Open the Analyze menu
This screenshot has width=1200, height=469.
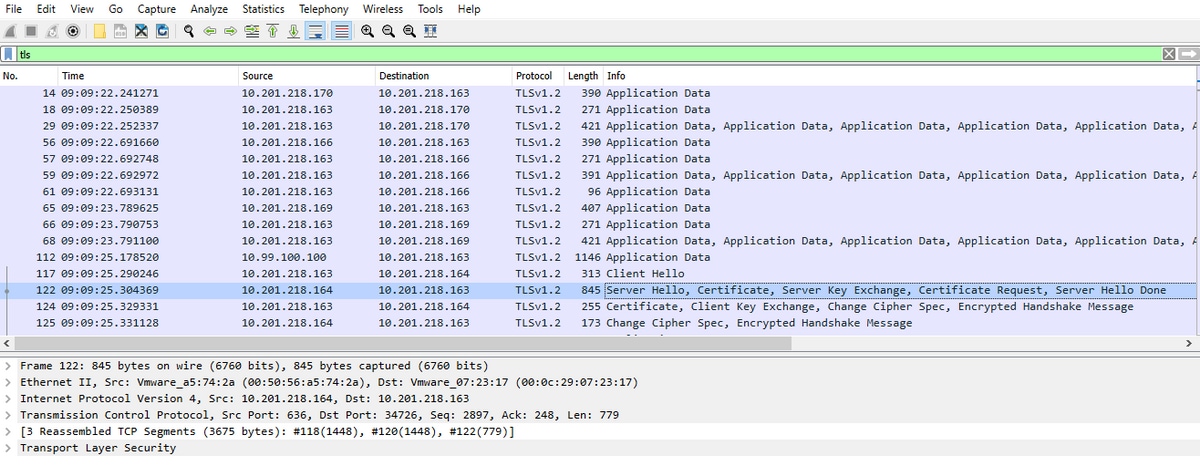click(209, 9)
